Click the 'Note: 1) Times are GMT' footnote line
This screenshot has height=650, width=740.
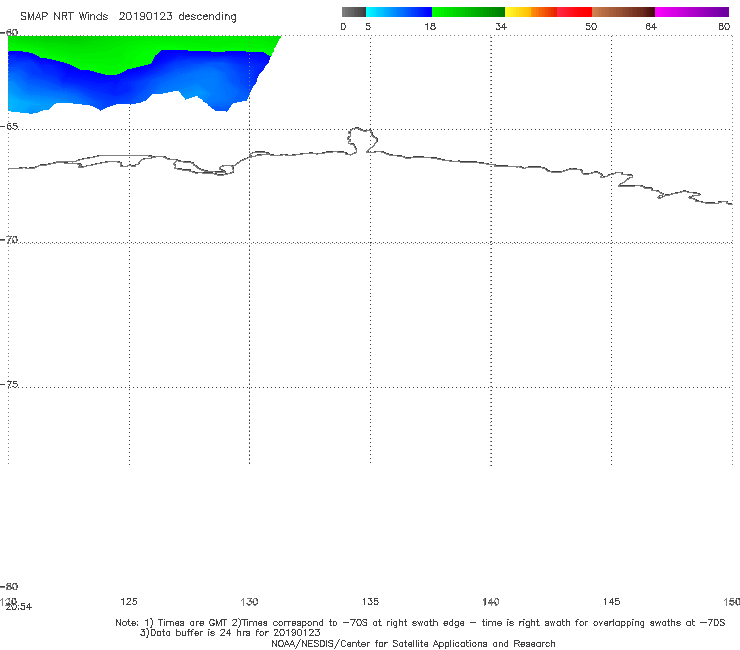[x=420, y=623]
